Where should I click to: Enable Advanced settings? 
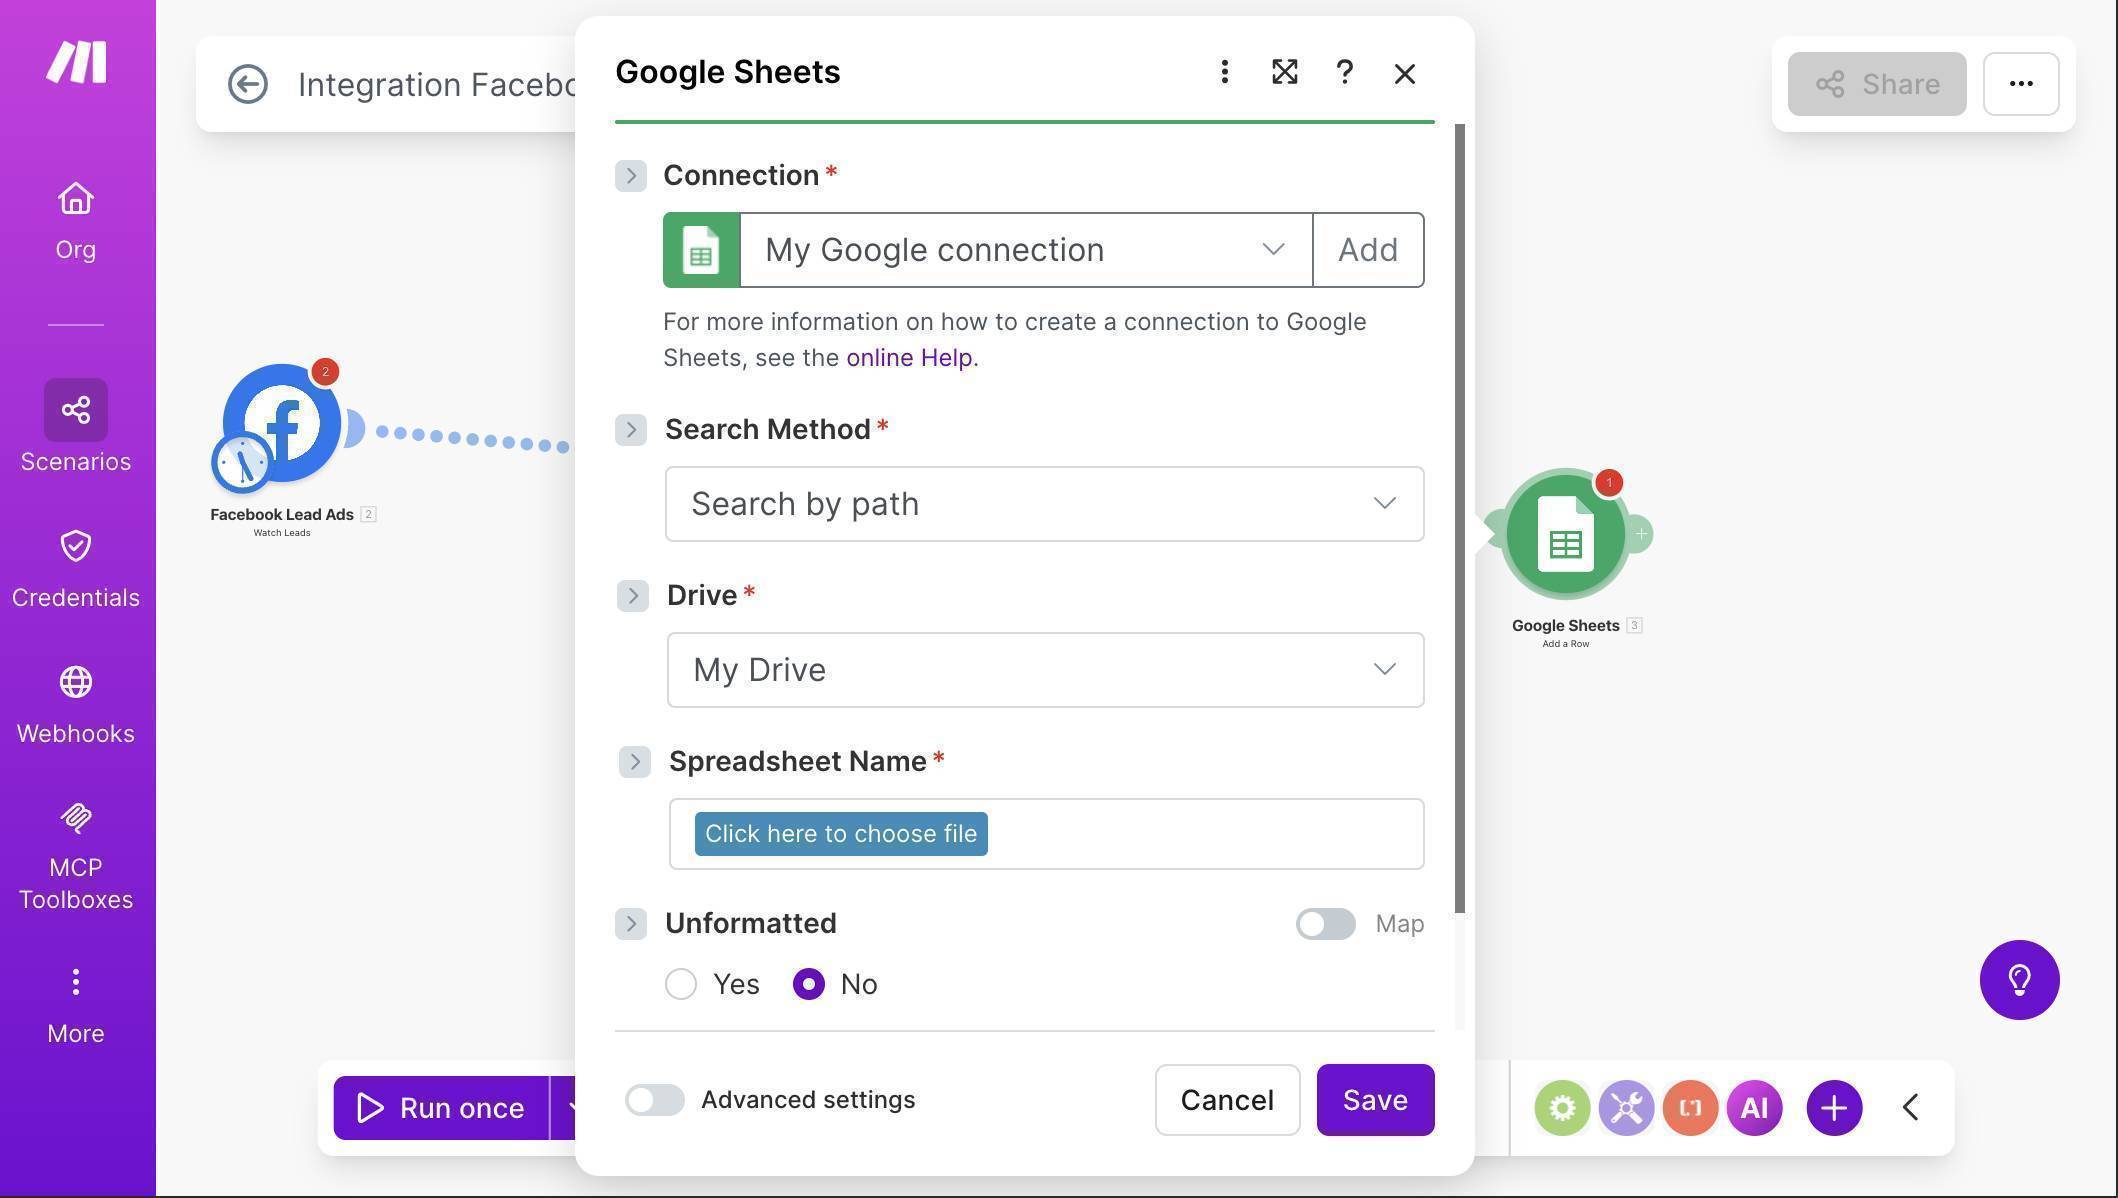click(x=655, y=1099)
